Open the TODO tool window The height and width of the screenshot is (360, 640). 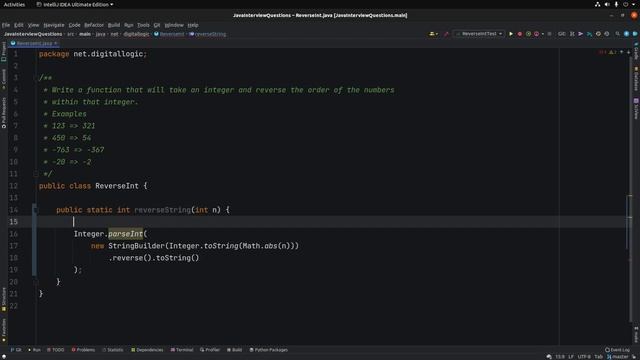(56, 350)
